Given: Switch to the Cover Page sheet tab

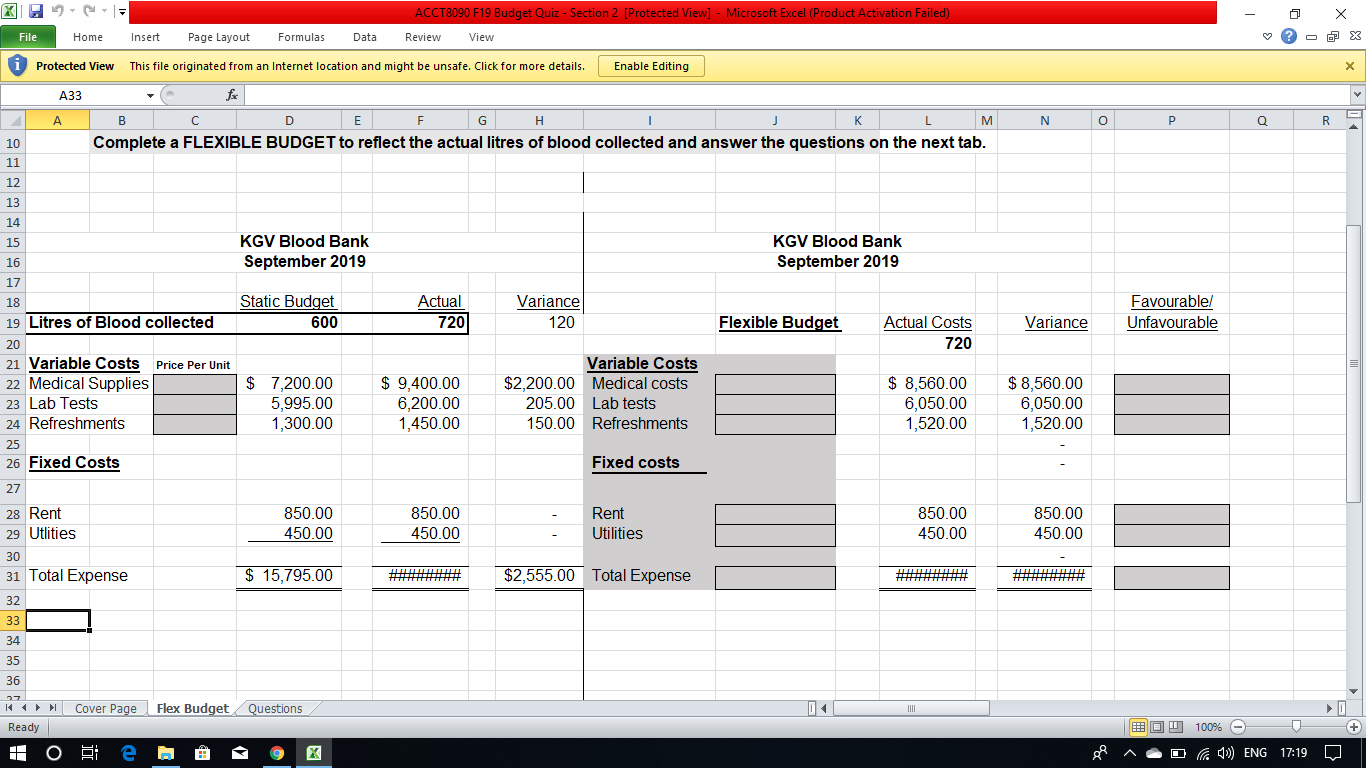Looking at the screenshot, I should 106,708.
